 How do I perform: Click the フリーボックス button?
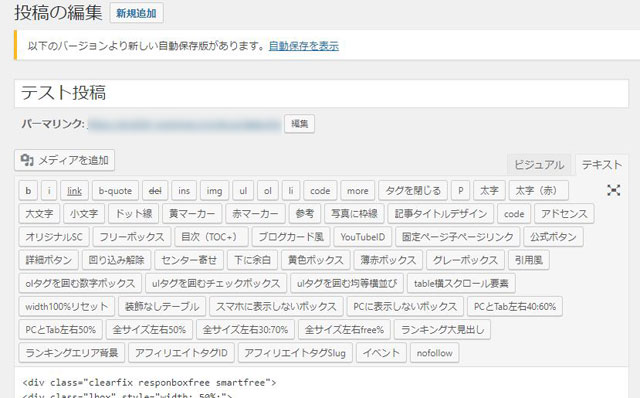click(132, 237)
